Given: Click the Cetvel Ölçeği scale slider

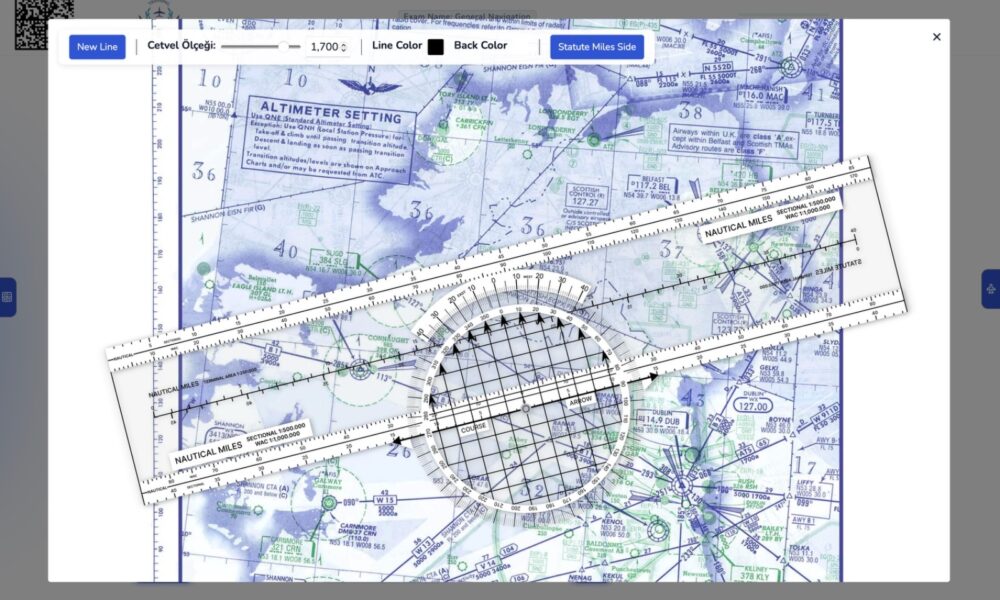Looking at the screenshot, I should point(260,46).
